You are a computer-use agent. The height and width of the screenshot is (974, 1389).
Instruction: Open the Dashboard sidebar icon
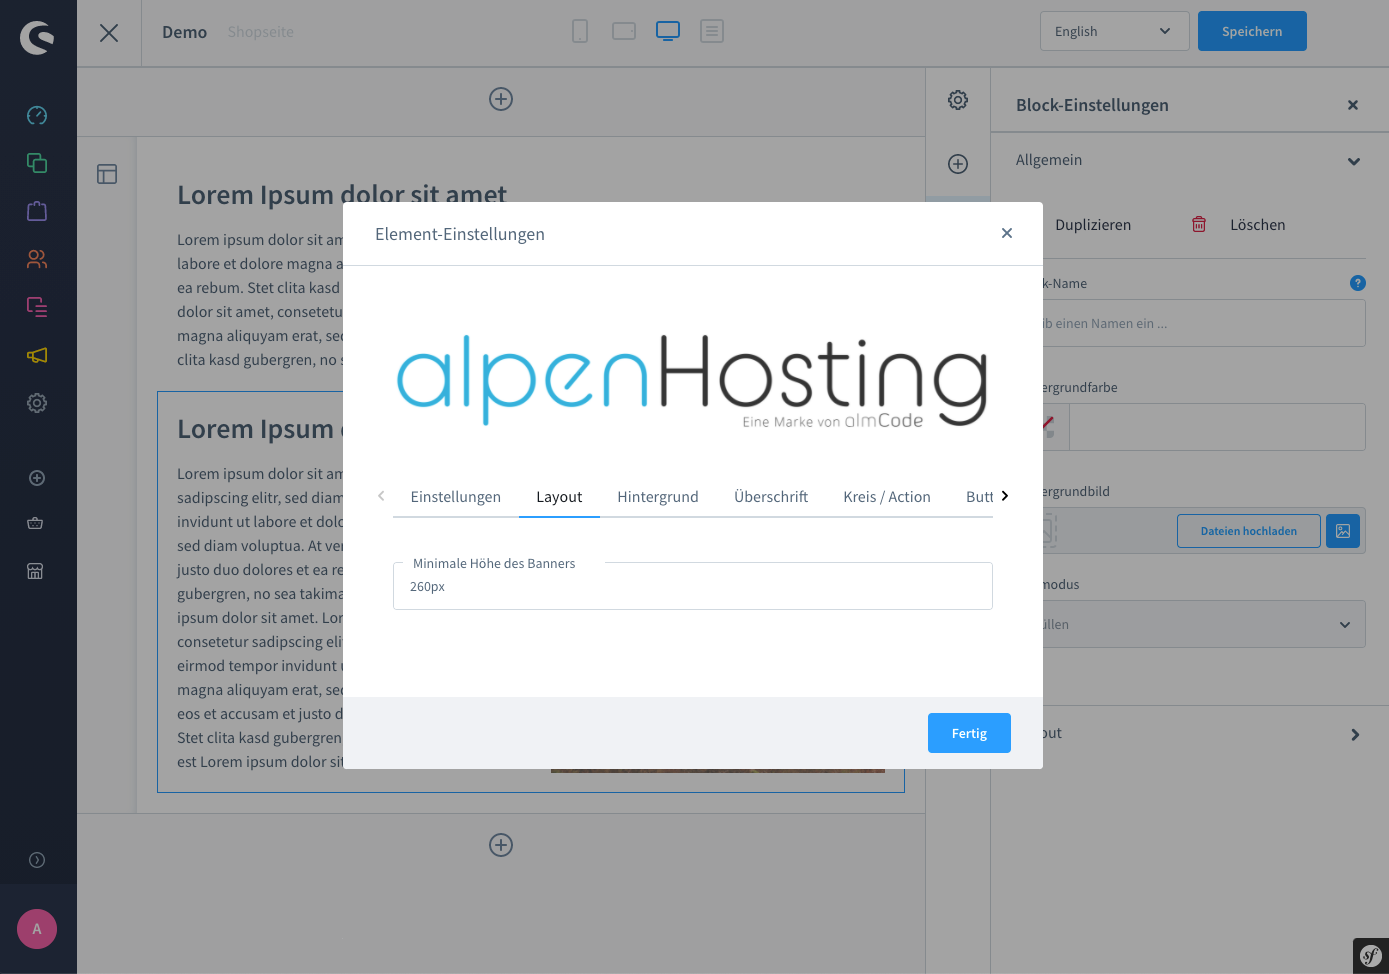click(37, 115)
